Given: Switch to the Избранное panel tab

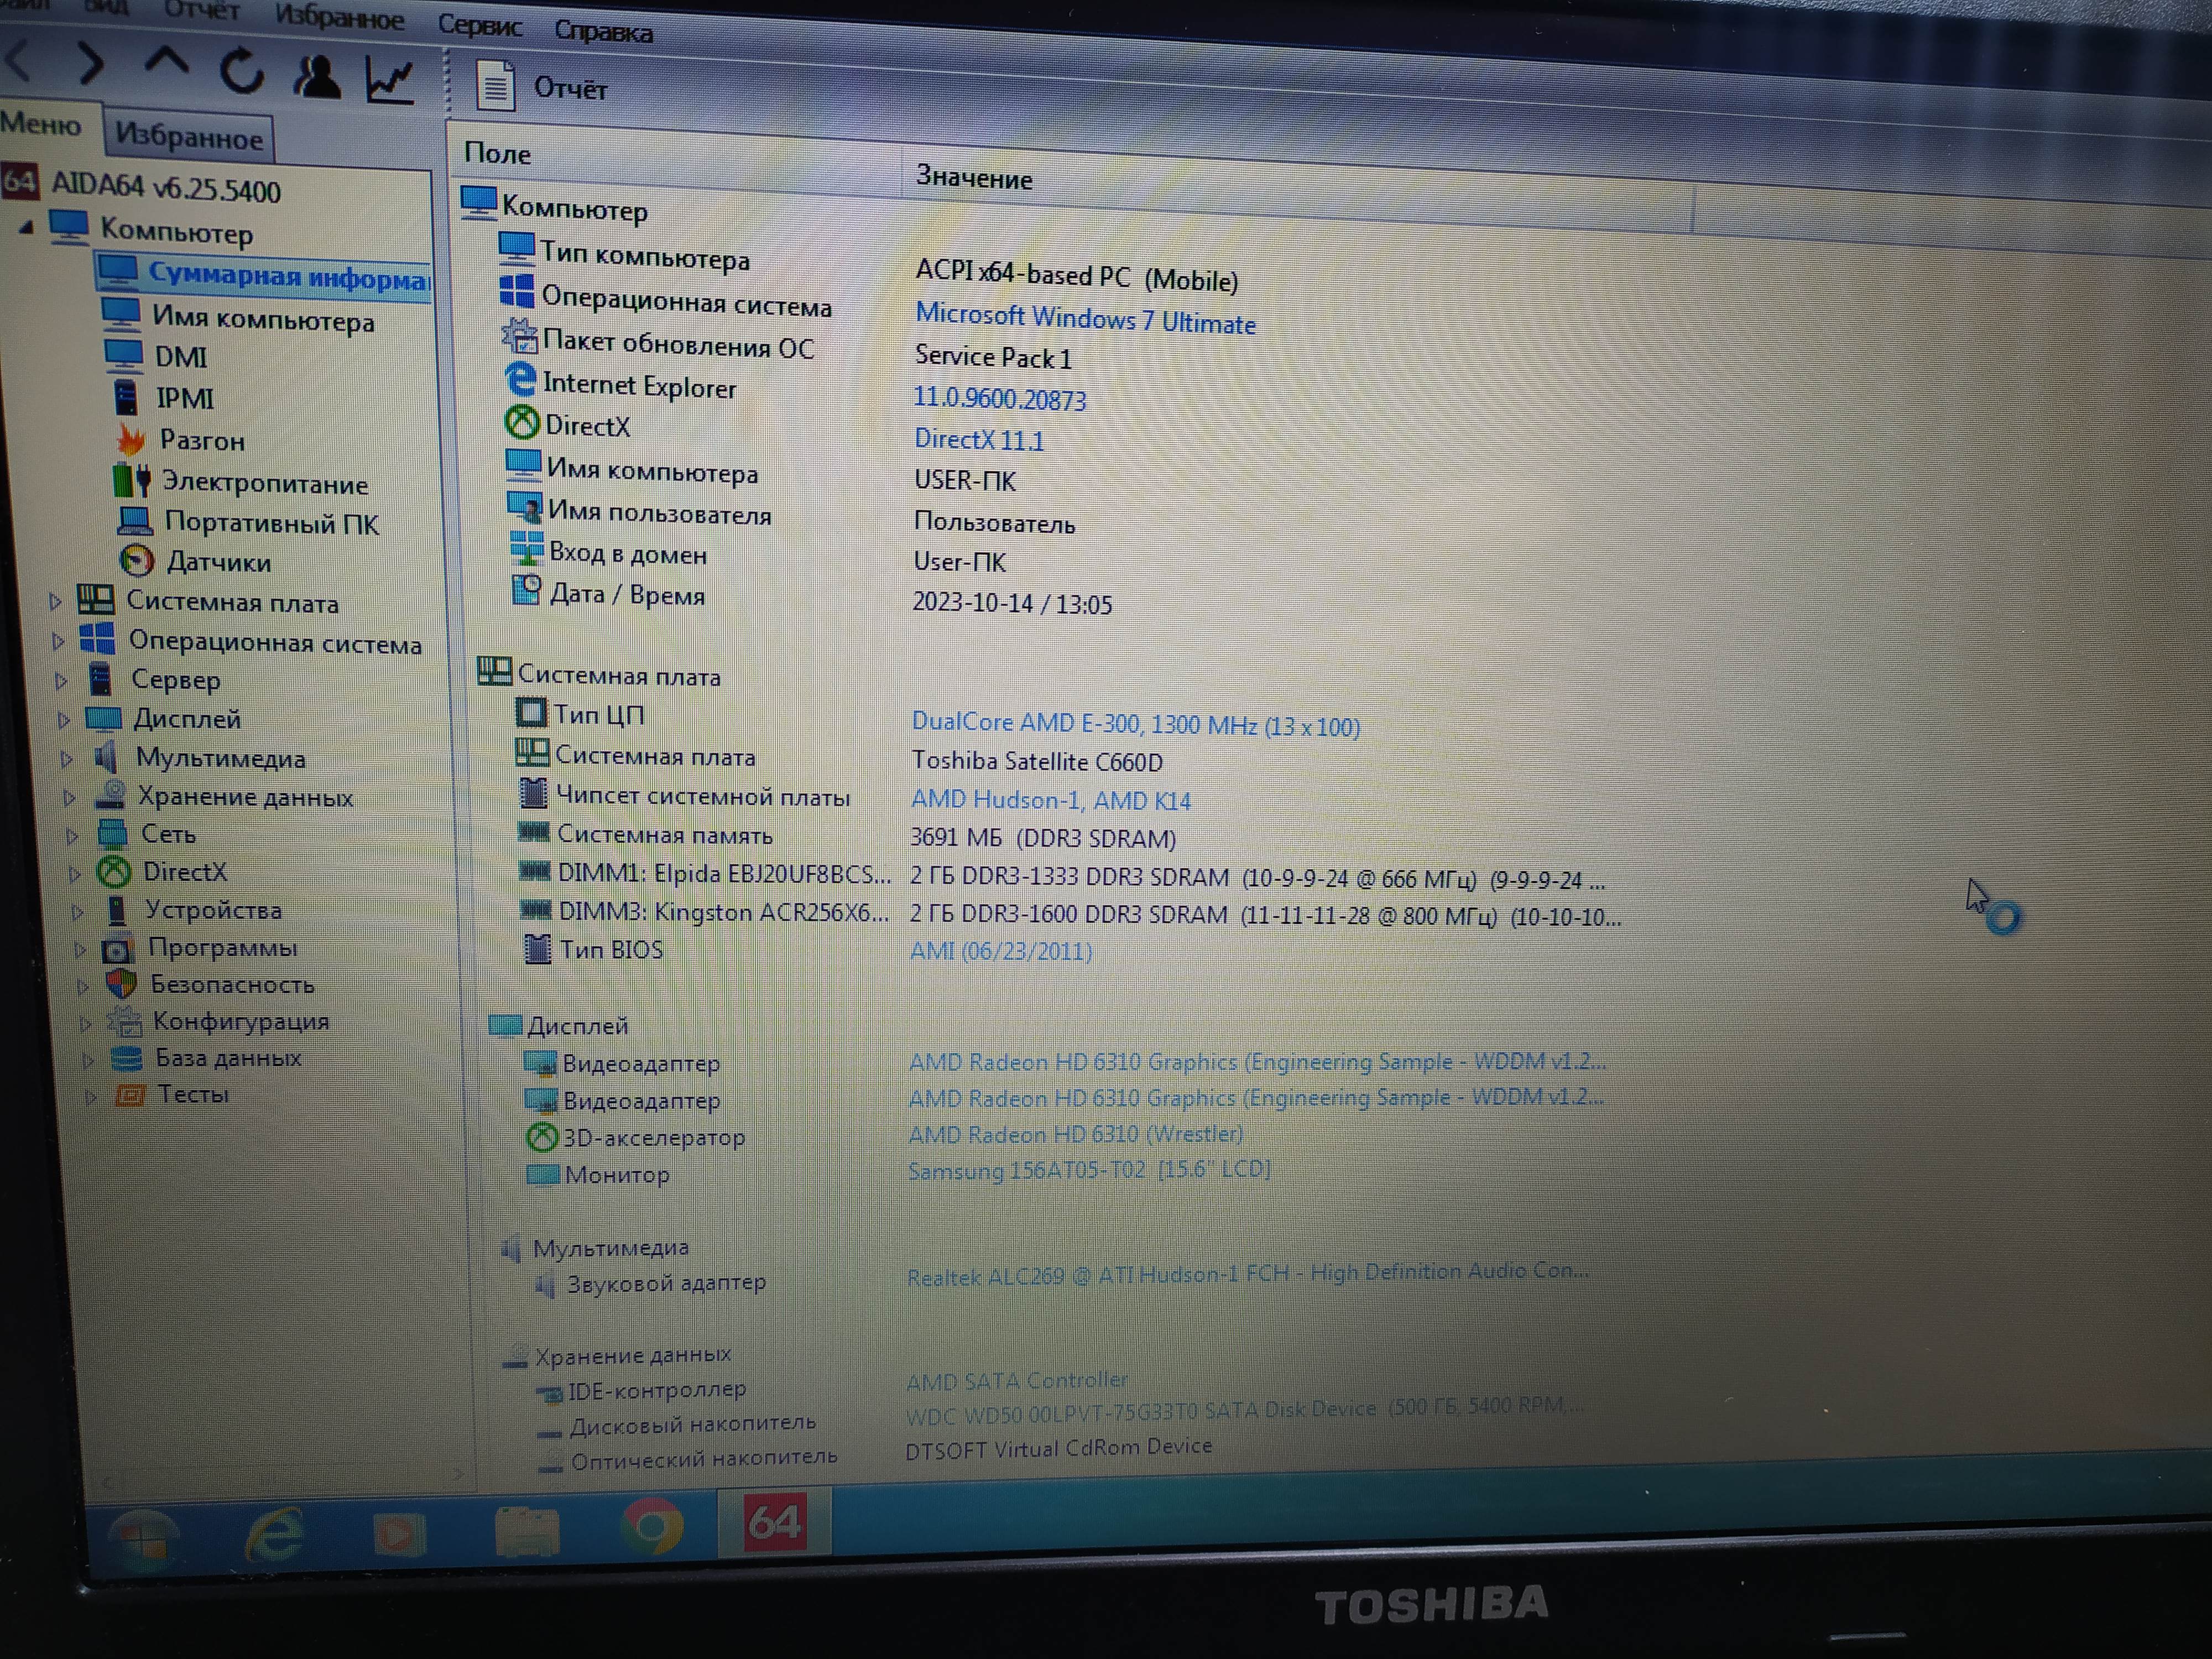Looking at the screenshot, I should coord(189,136).
